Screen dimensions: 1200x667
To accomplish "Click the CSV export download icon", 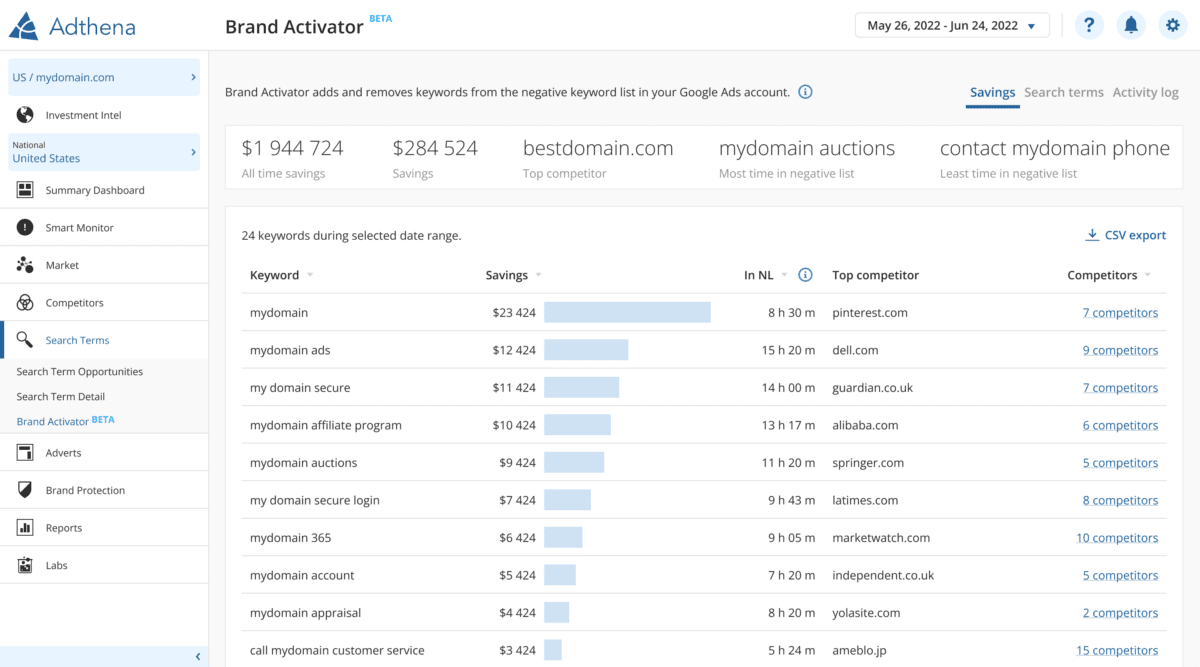I will pyautogui.click(x=1092, y=235).
